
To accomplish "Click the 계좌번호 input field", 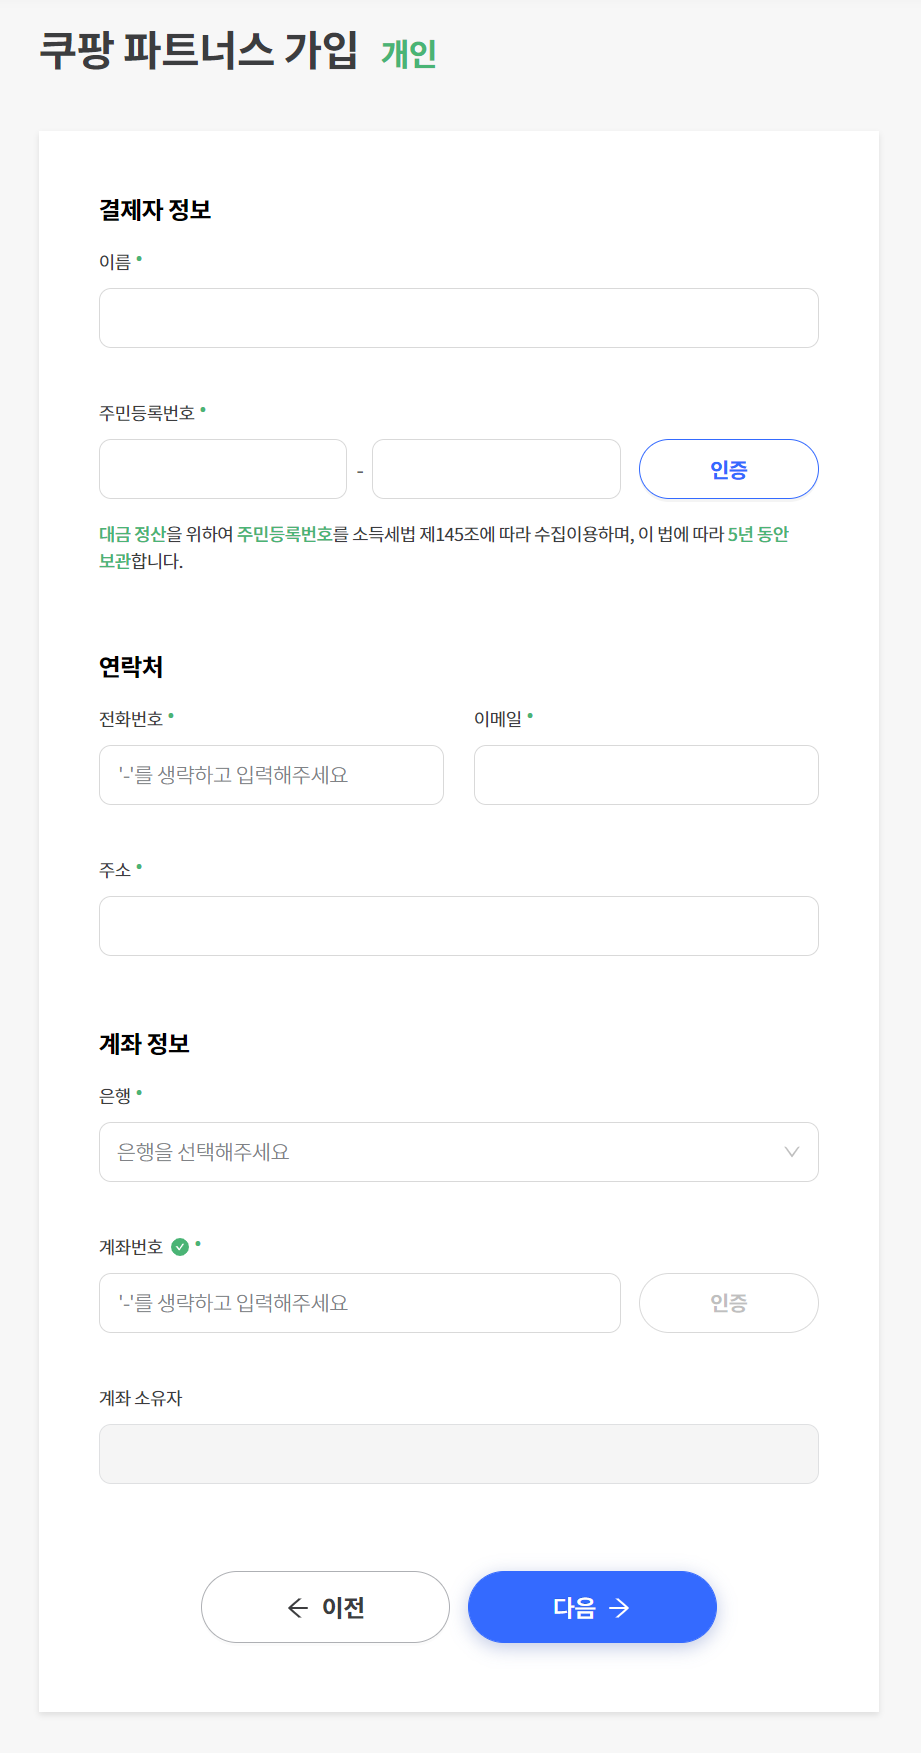I will [x=359, y=1303].
